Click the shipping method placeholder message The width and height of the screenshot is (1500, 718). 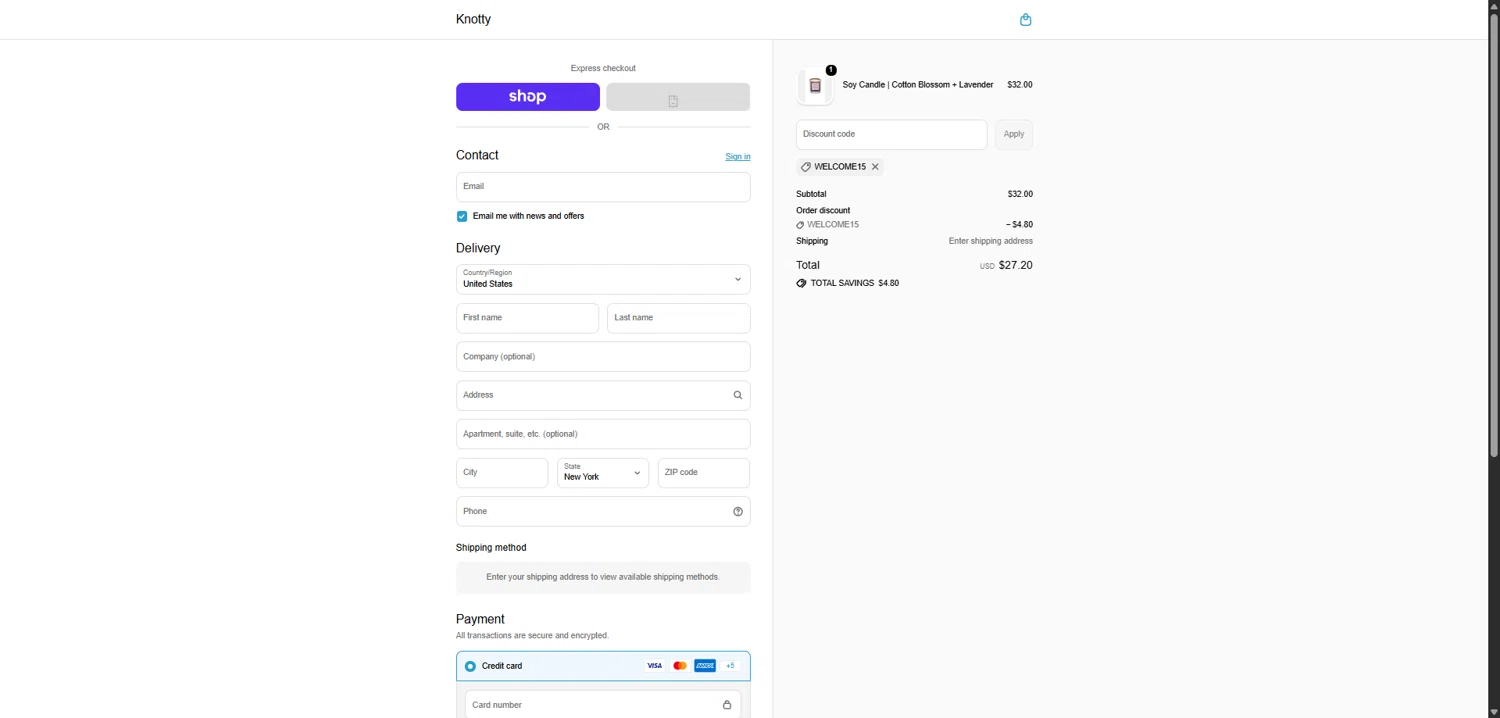point(603,577)
